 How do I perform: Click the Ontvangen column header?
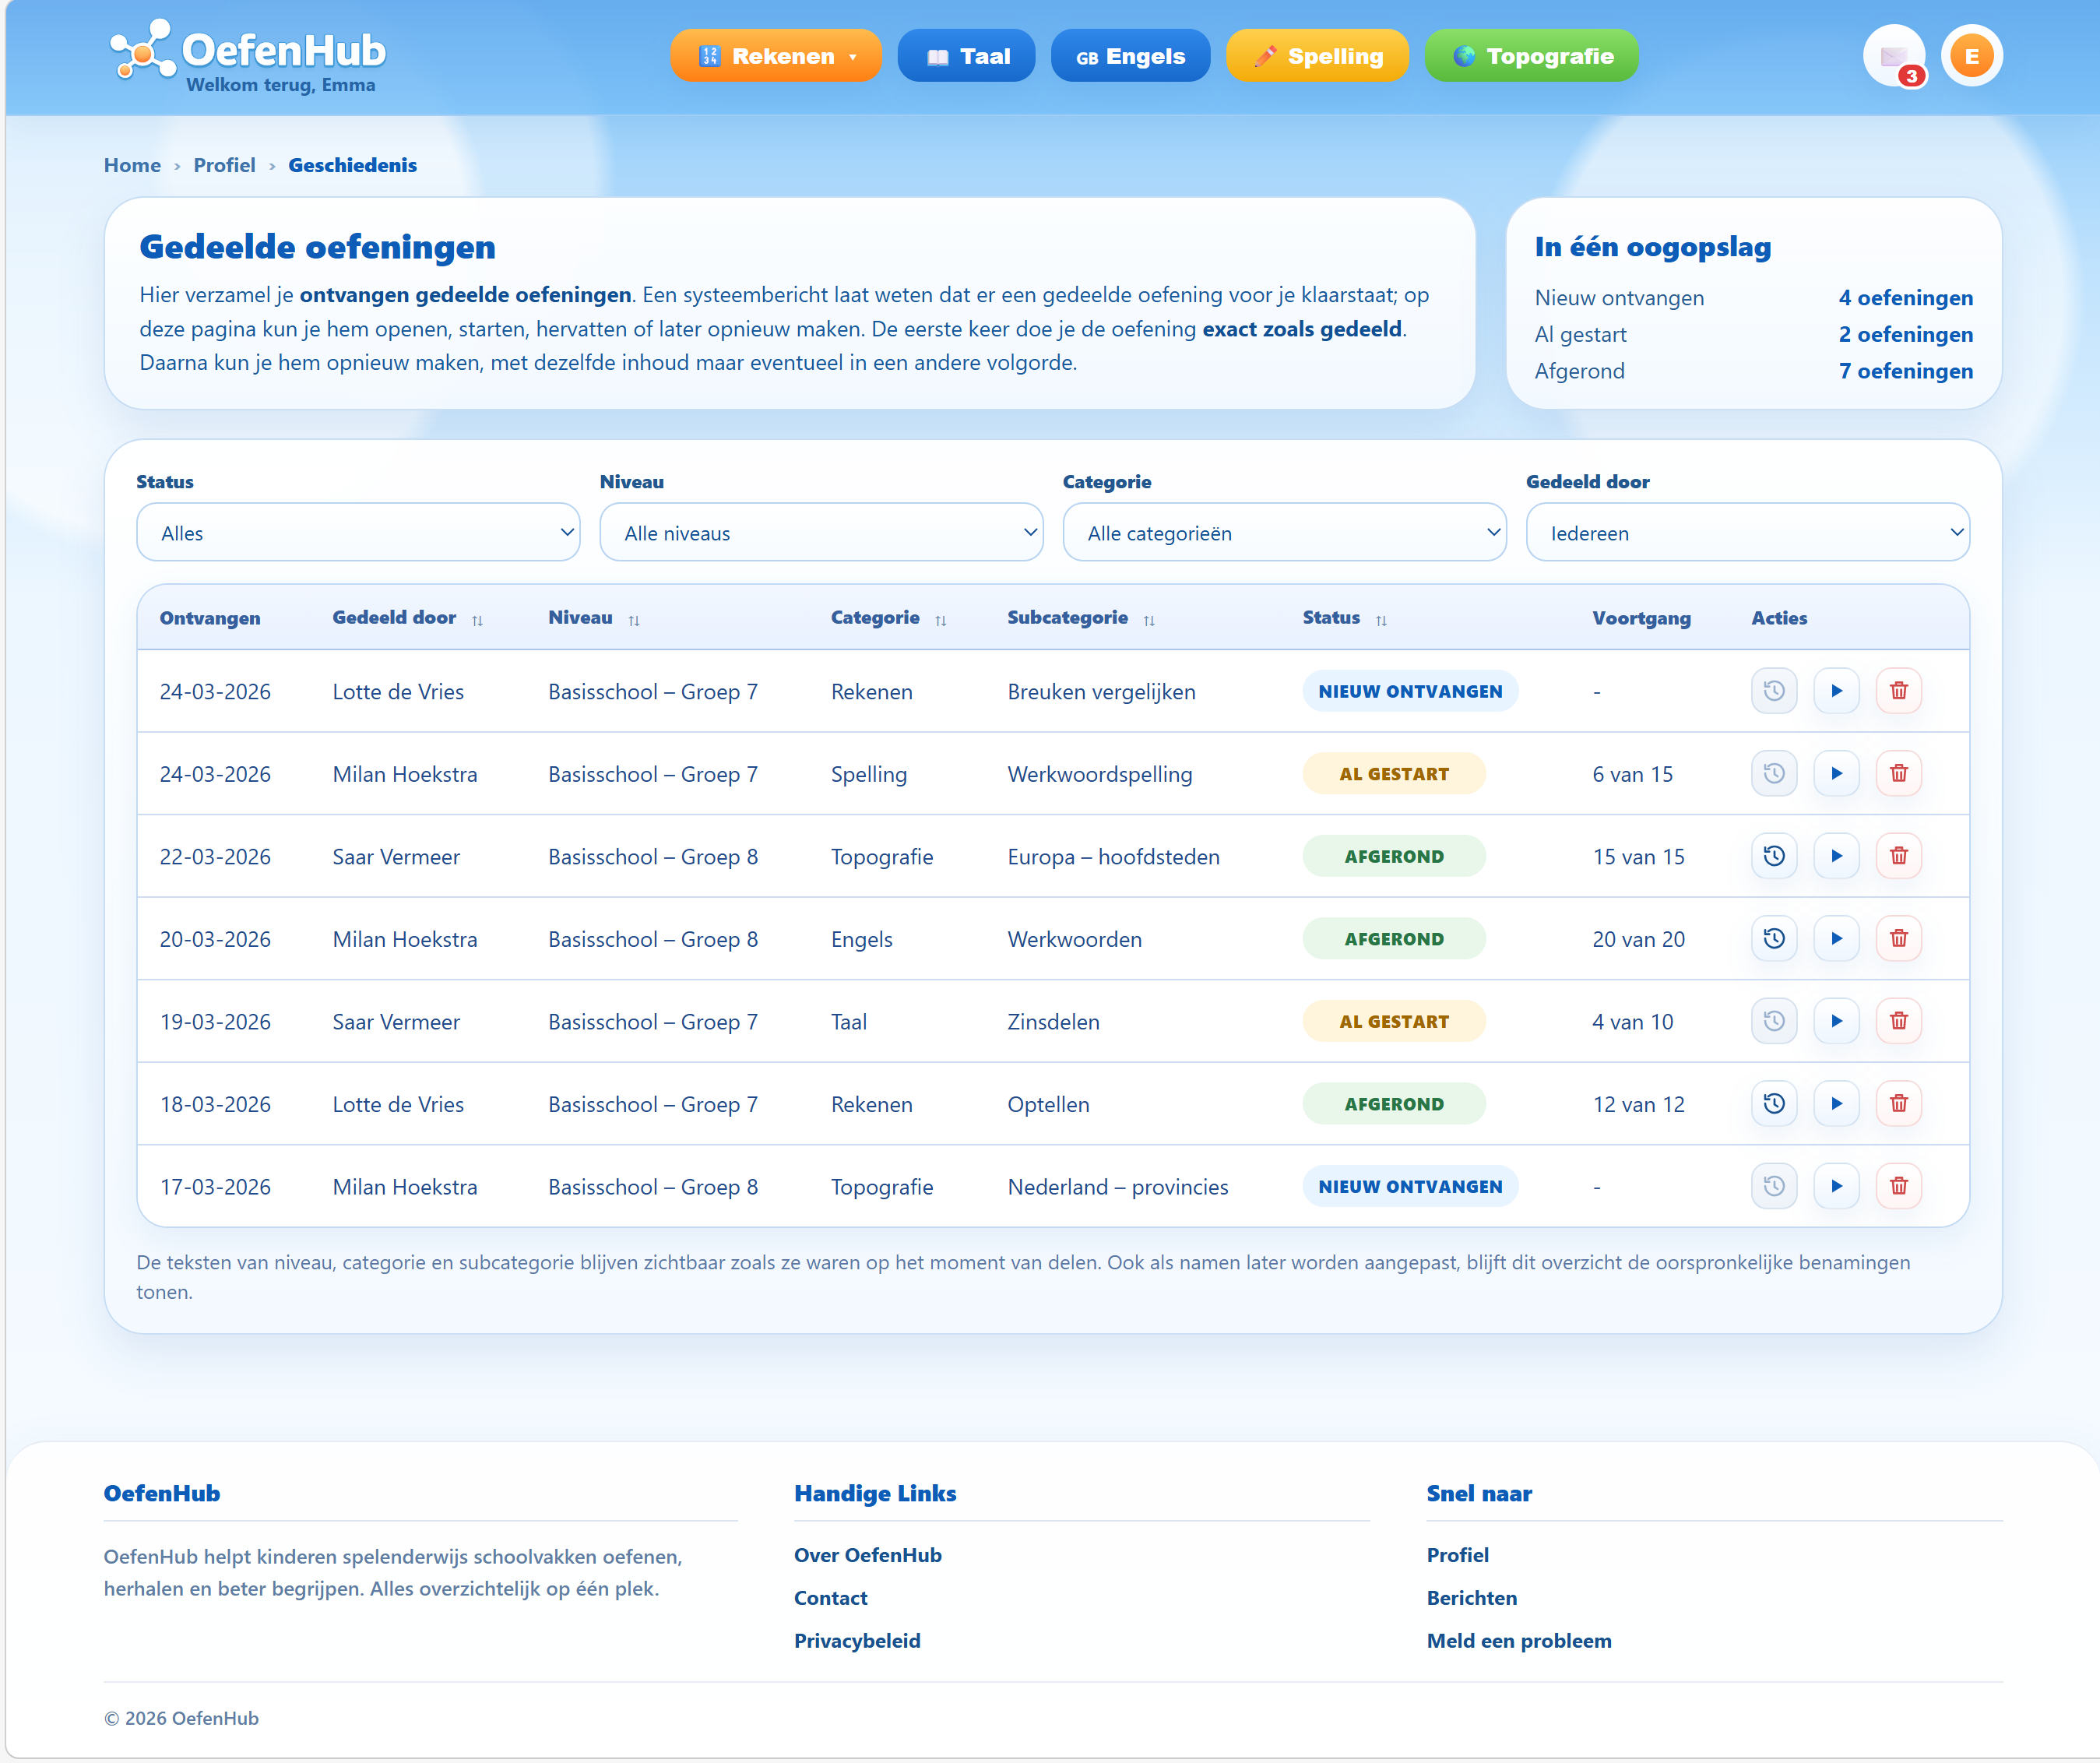pyautogui.click(x=210, y=618)
